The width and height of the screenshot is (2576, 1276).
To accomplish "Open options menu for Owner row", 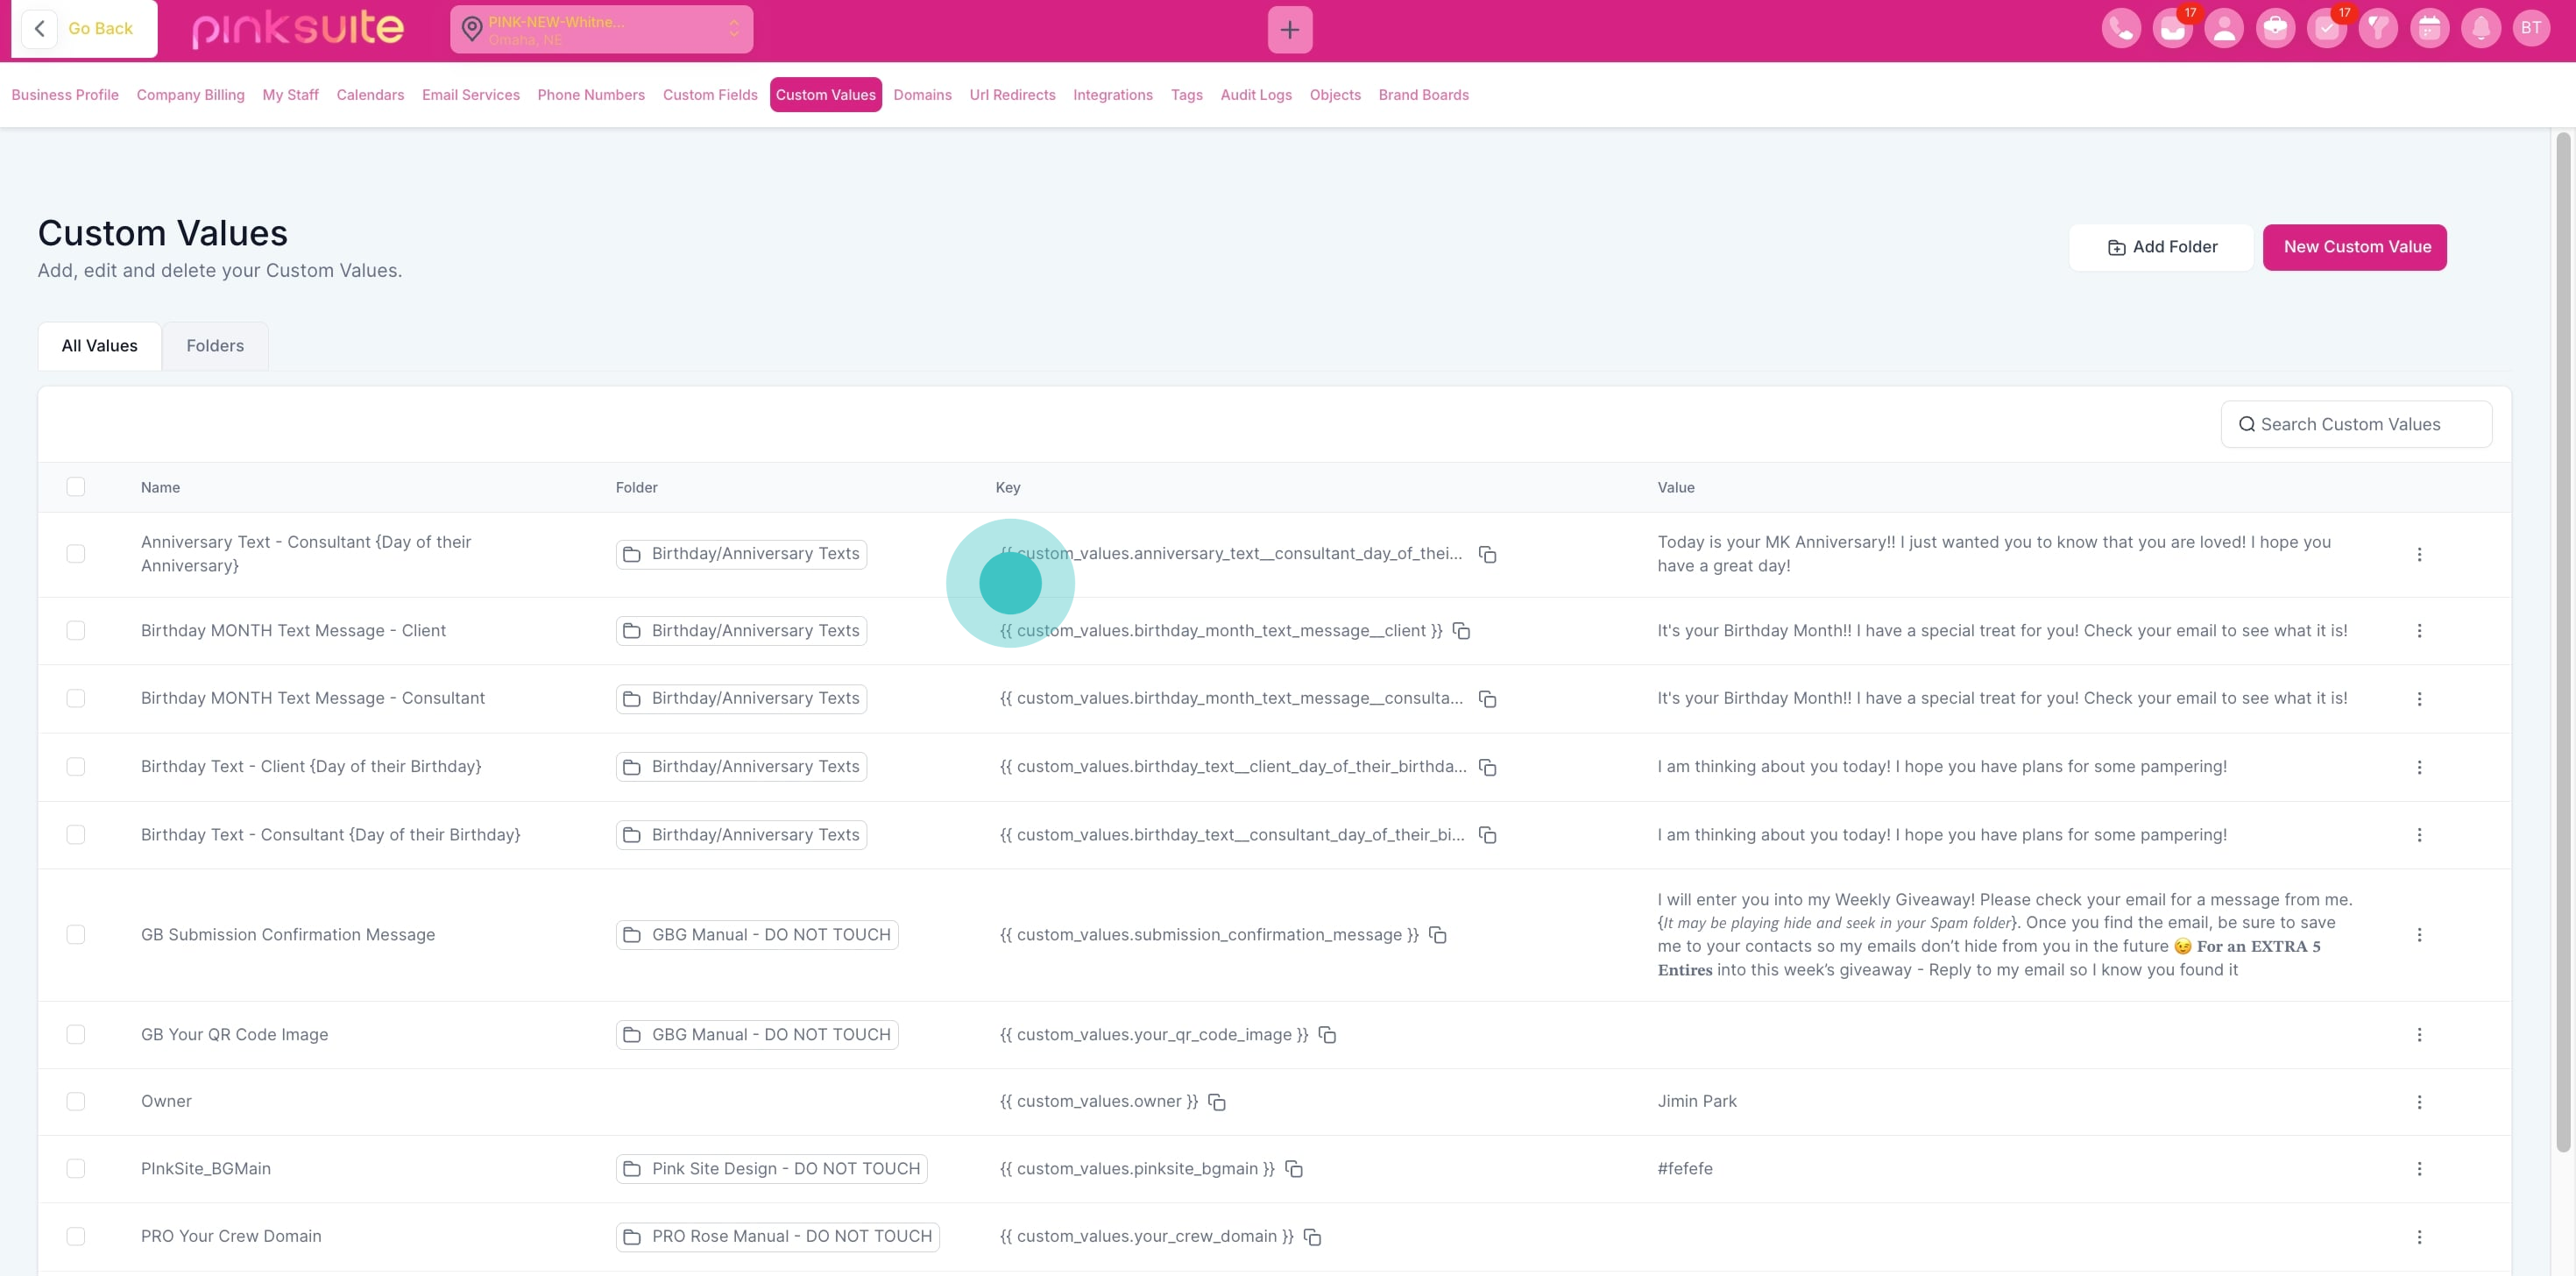I will (x=2419, y=1102).
